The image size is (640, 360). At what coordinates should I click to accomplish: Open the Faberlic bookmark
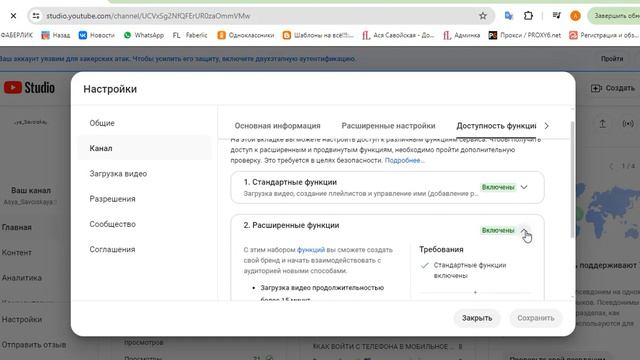(x=190, y=36)
